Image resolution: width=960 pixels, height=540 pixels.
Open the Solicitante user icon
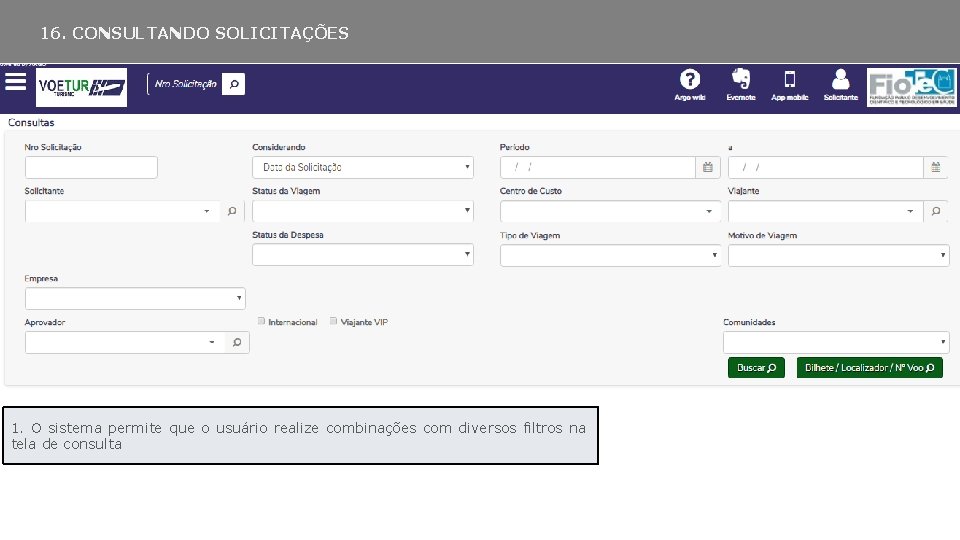tap(841, 85)
